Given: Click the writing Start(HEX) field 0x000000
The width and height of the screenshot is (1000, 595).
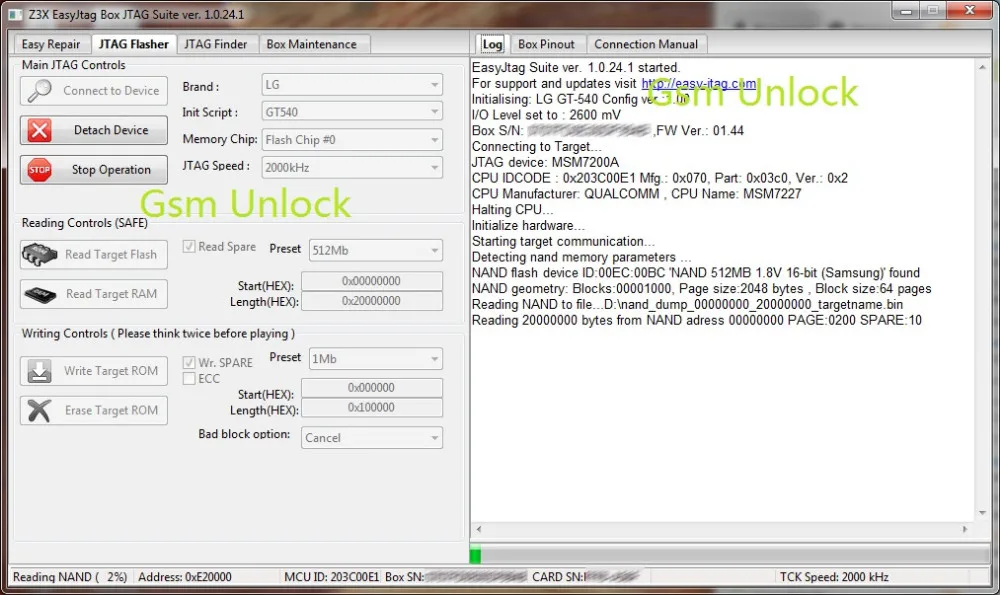Looking at the screenshot, I should [372, 388].
